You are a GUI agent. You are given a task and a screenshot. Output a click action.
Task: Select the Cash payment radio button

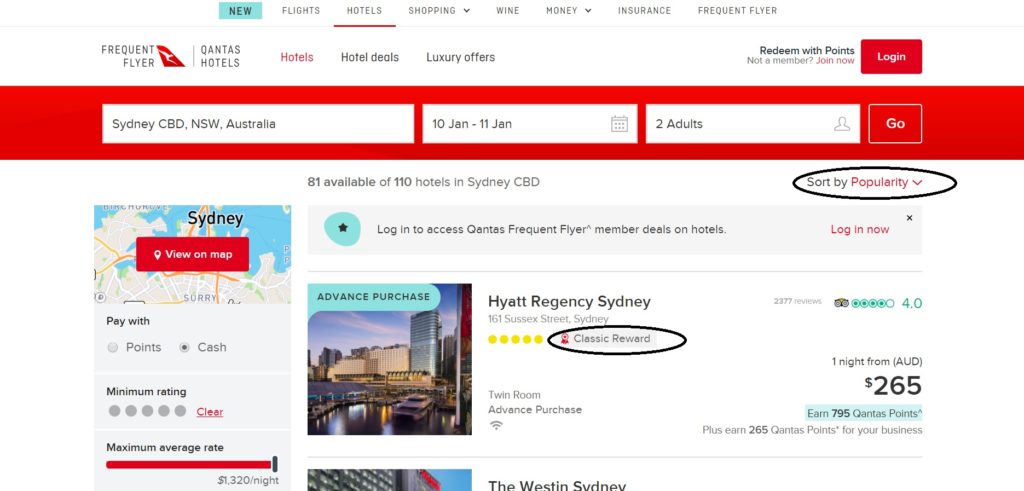(x=184, y=347)
